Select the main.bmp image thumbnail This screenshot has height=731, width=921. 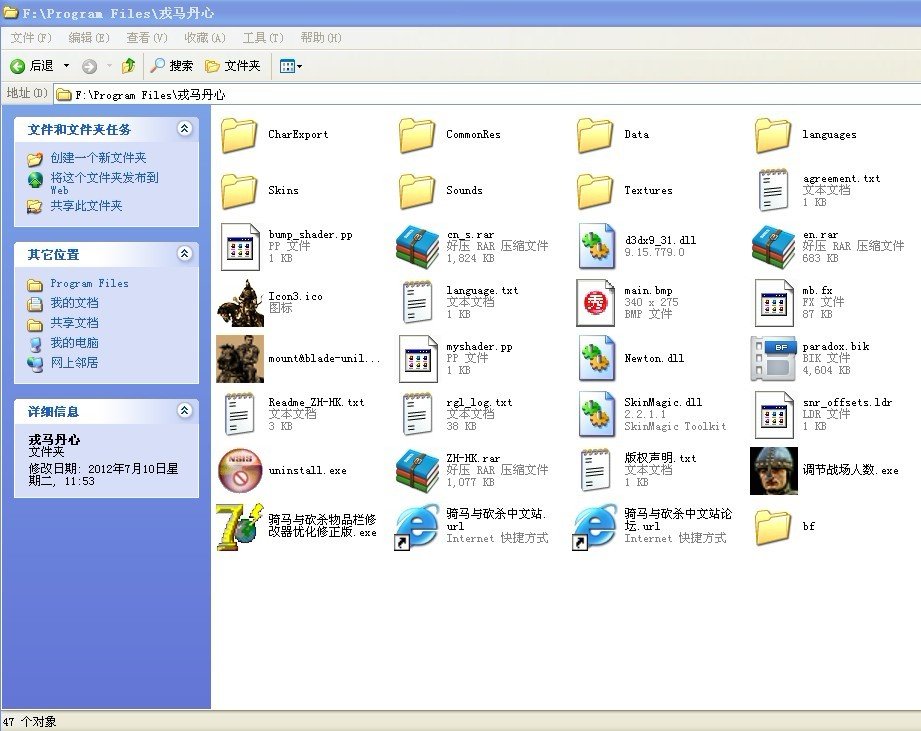pyautogui.click(x=596, y=302)
